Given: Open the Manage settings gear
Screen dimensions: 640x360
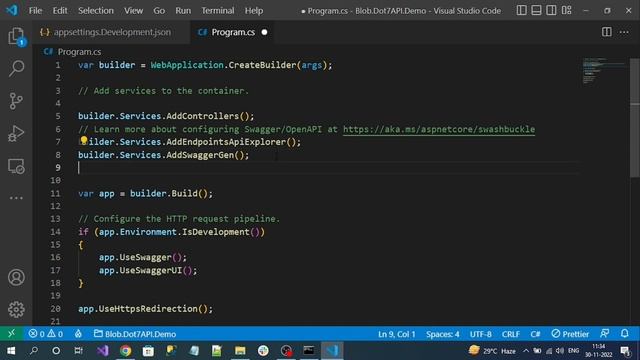Looking at the screenshot, I should (16, 309).
